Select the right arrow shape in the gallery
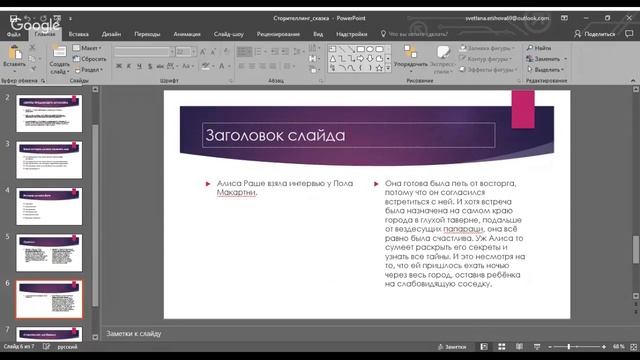Viewport: 640px width, 360px height. click(x=361, y=59)
